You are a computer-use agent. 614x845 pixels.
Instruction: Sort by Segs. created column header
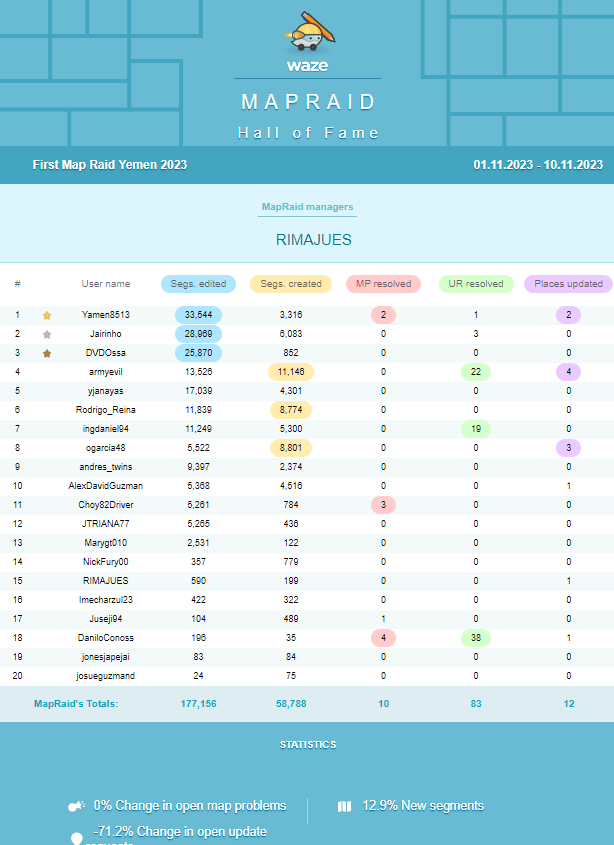click(x=291, y=284)
